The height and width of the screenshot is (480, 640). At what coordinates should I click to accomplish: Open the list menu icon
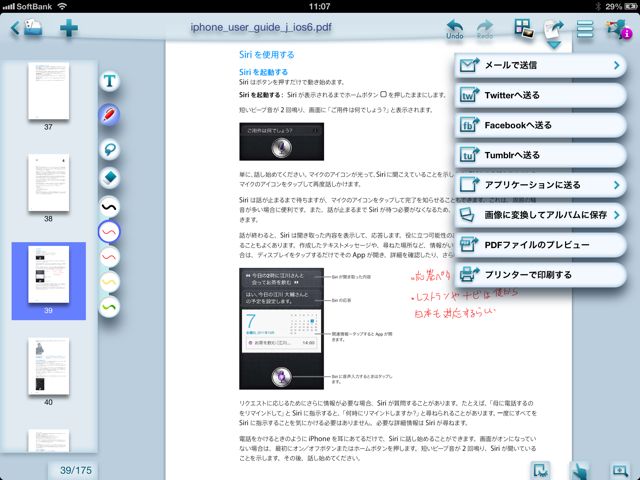(585, 29)
